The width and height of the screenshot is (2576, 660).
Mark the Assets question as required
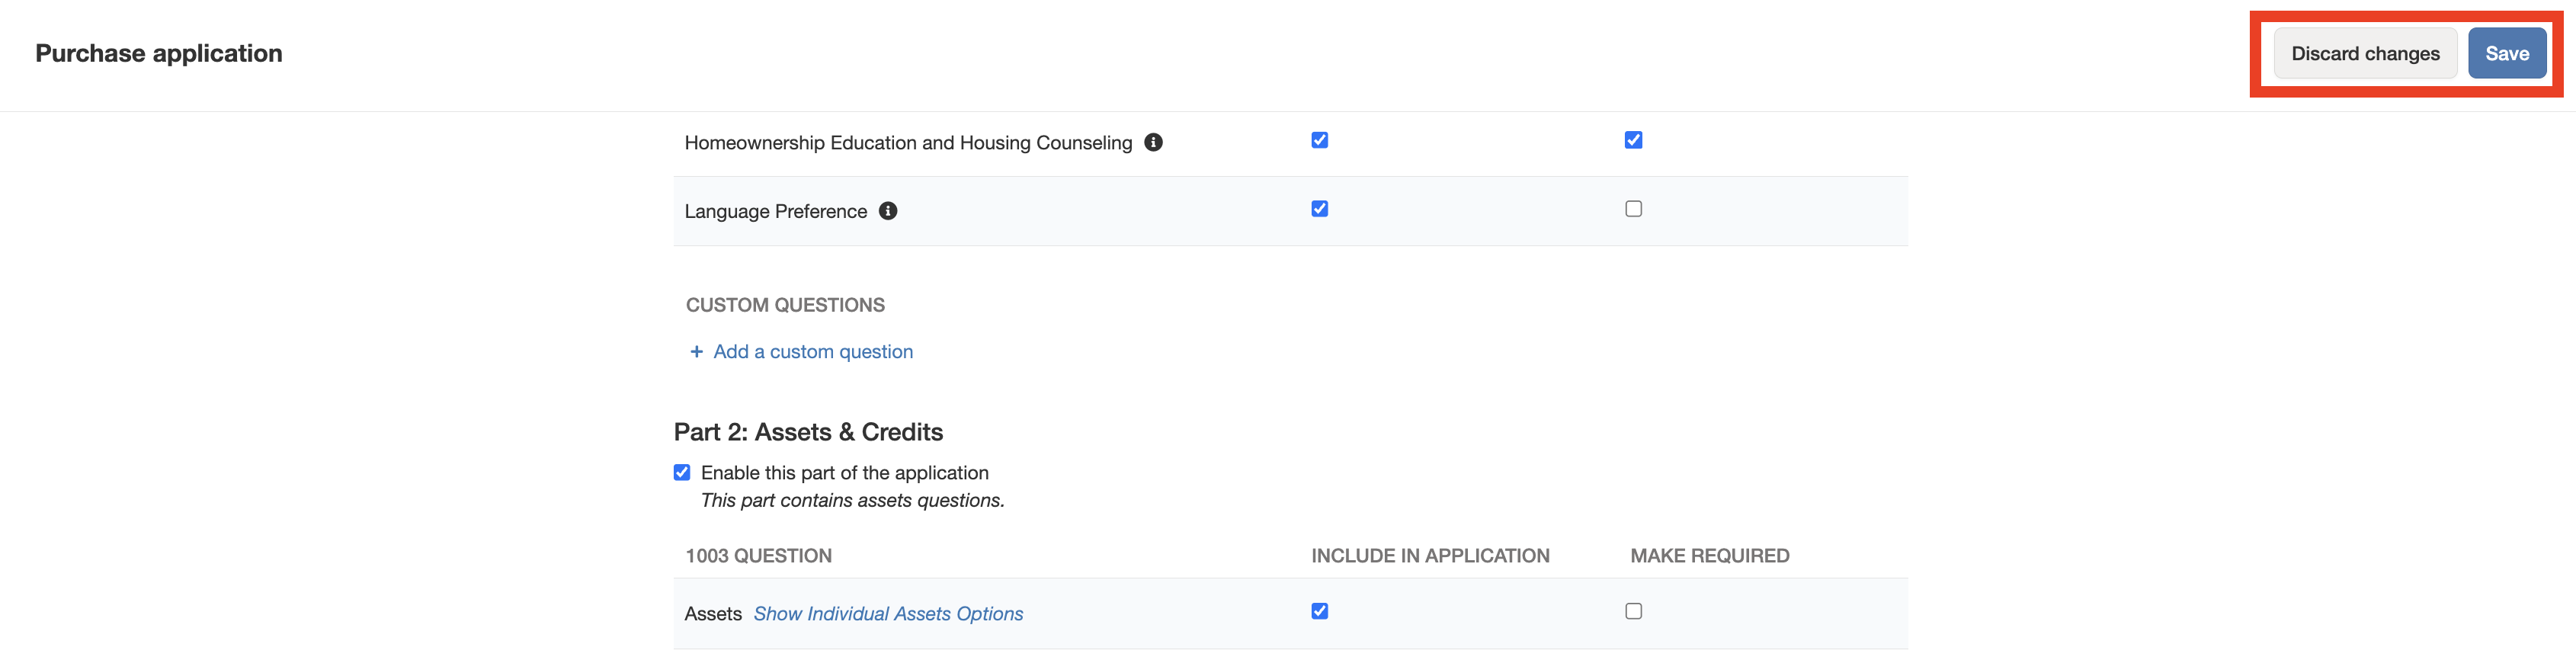click(1633, 611)
